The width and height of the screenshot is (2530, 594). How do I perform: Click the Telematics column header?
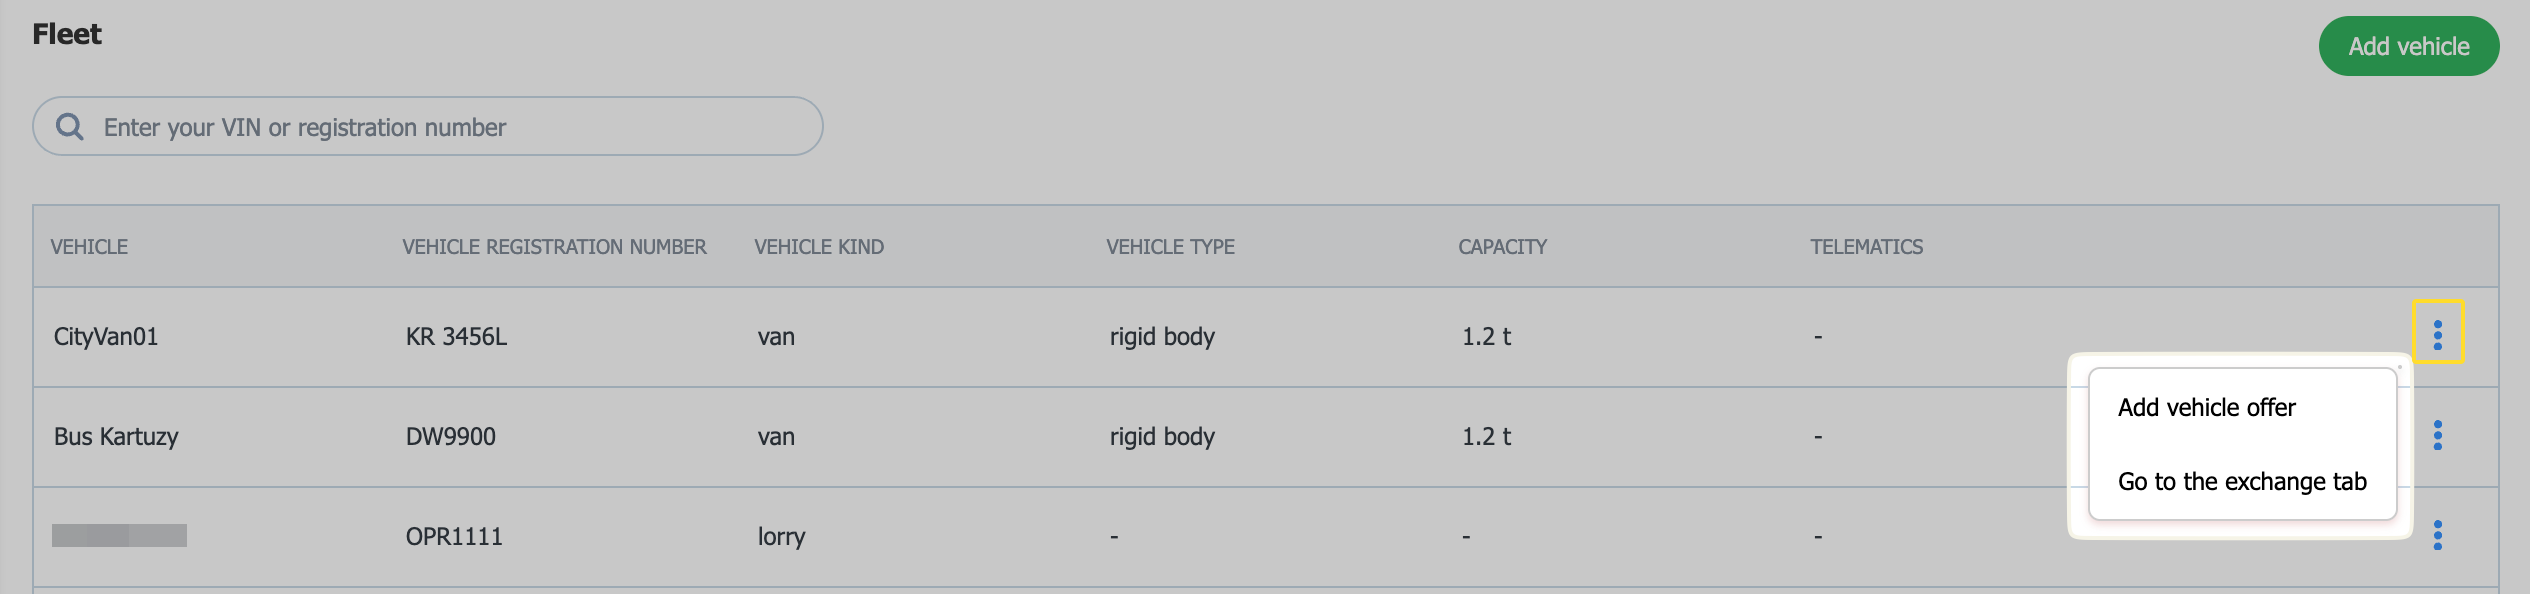[1866, 247]
